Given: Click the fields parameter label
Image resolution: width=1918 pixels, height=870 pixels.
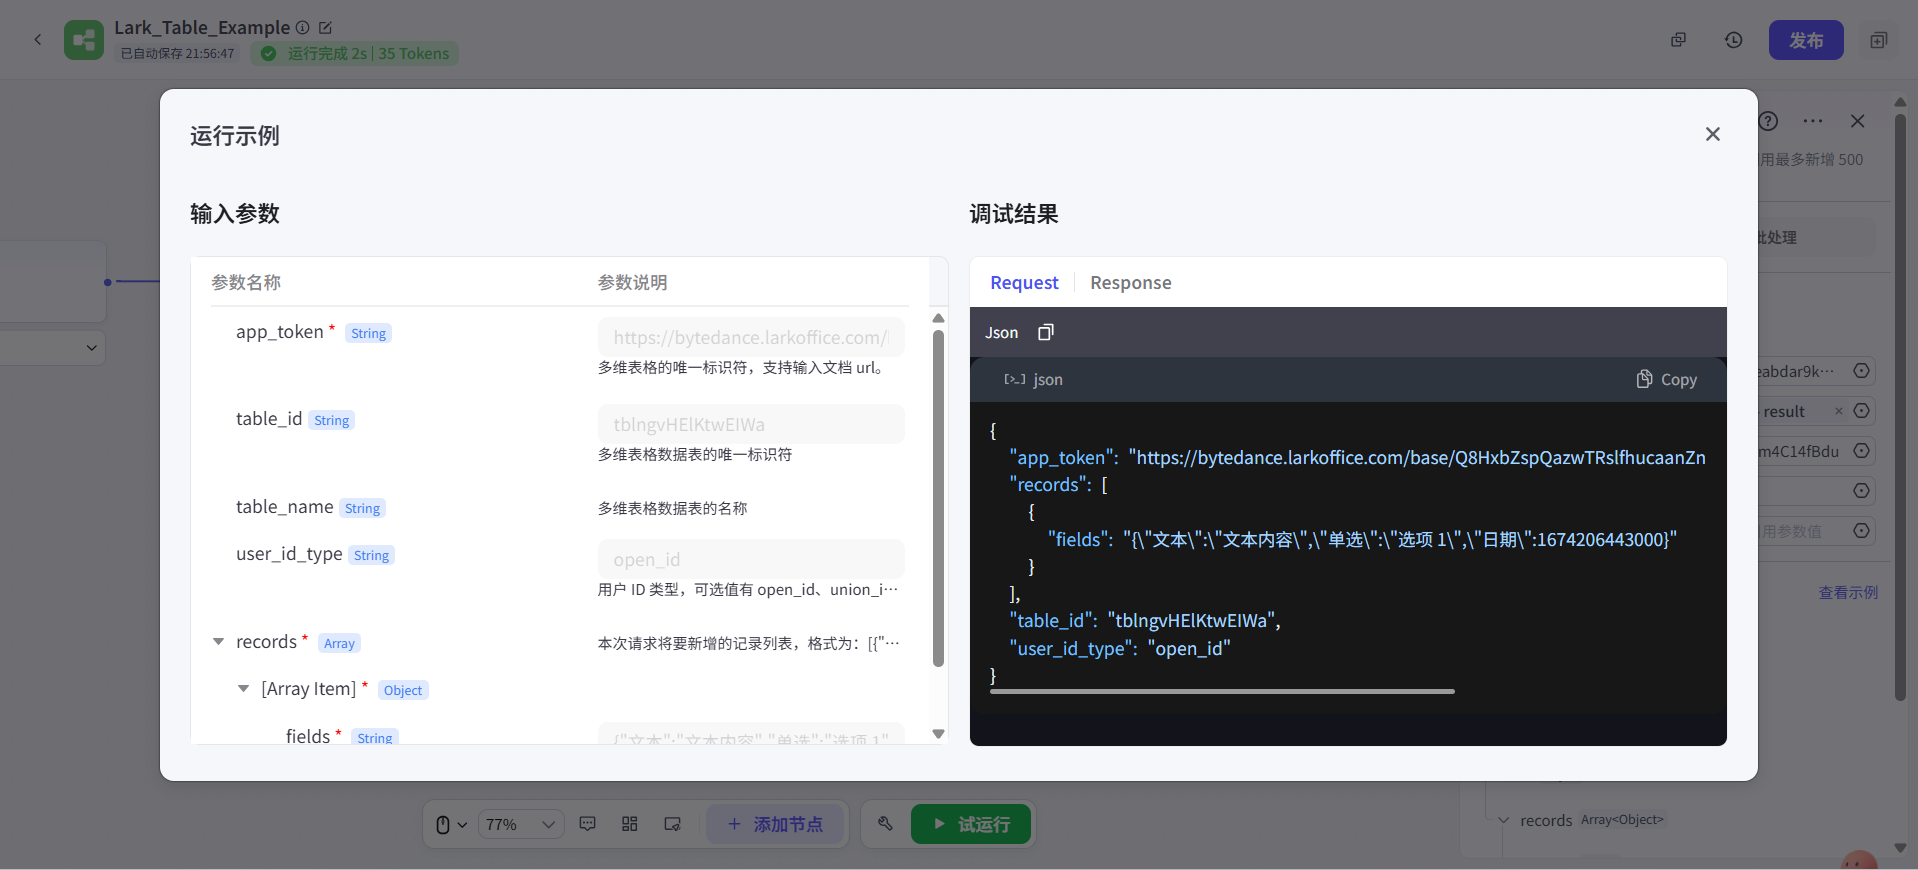Looking at the screenshot, I should tap(308, 736).
